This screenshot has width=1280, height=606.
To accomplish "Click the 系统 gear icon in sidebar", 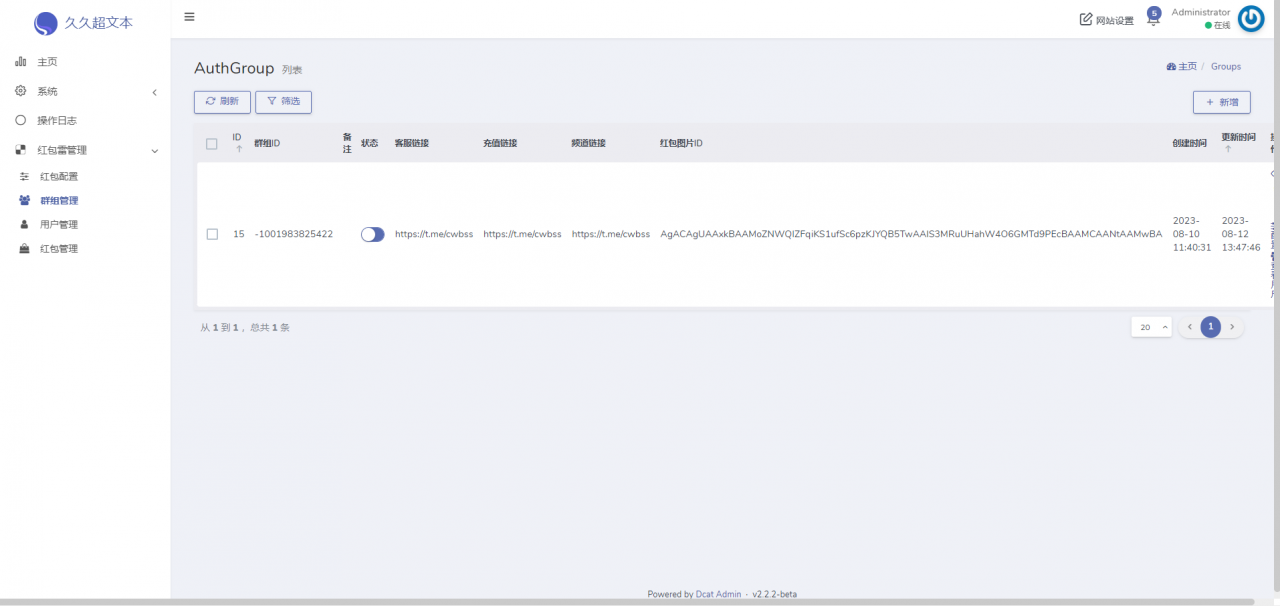I will pos(20,91).
